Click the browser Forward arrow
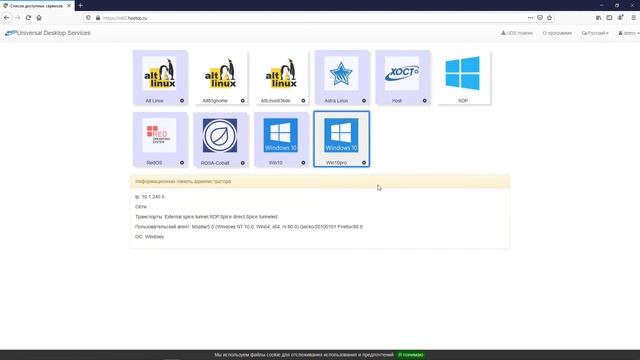 18,18
